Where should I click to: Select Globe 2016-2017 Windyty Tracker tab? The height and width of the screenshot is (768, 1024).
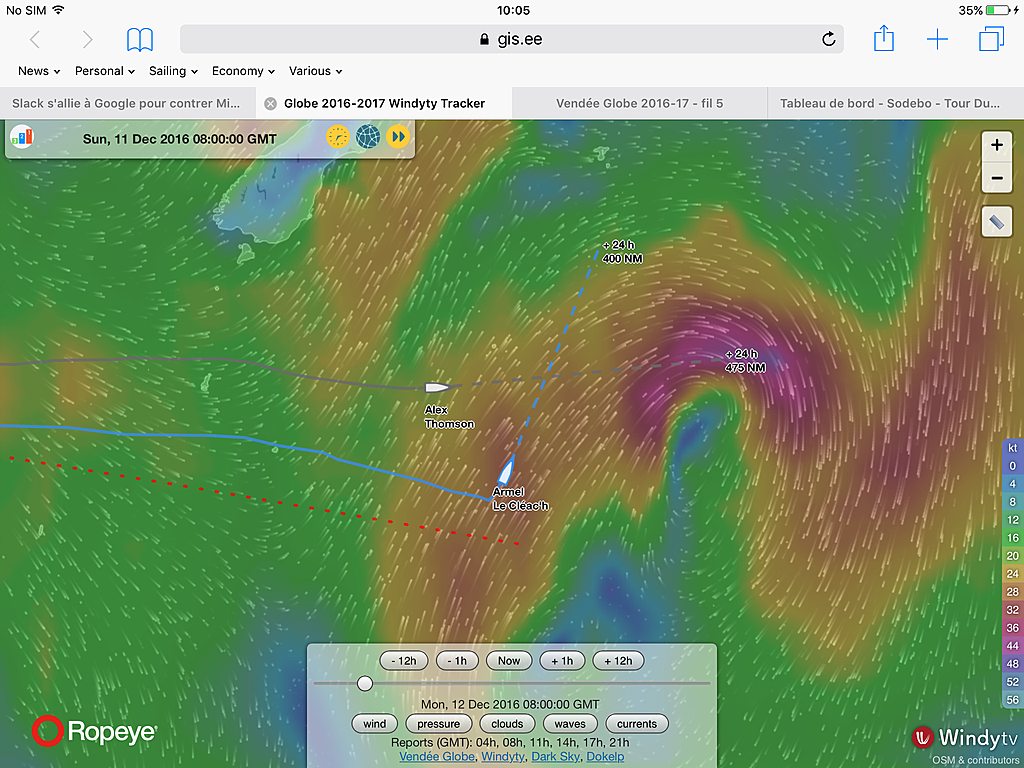click(x=384, y=103)
